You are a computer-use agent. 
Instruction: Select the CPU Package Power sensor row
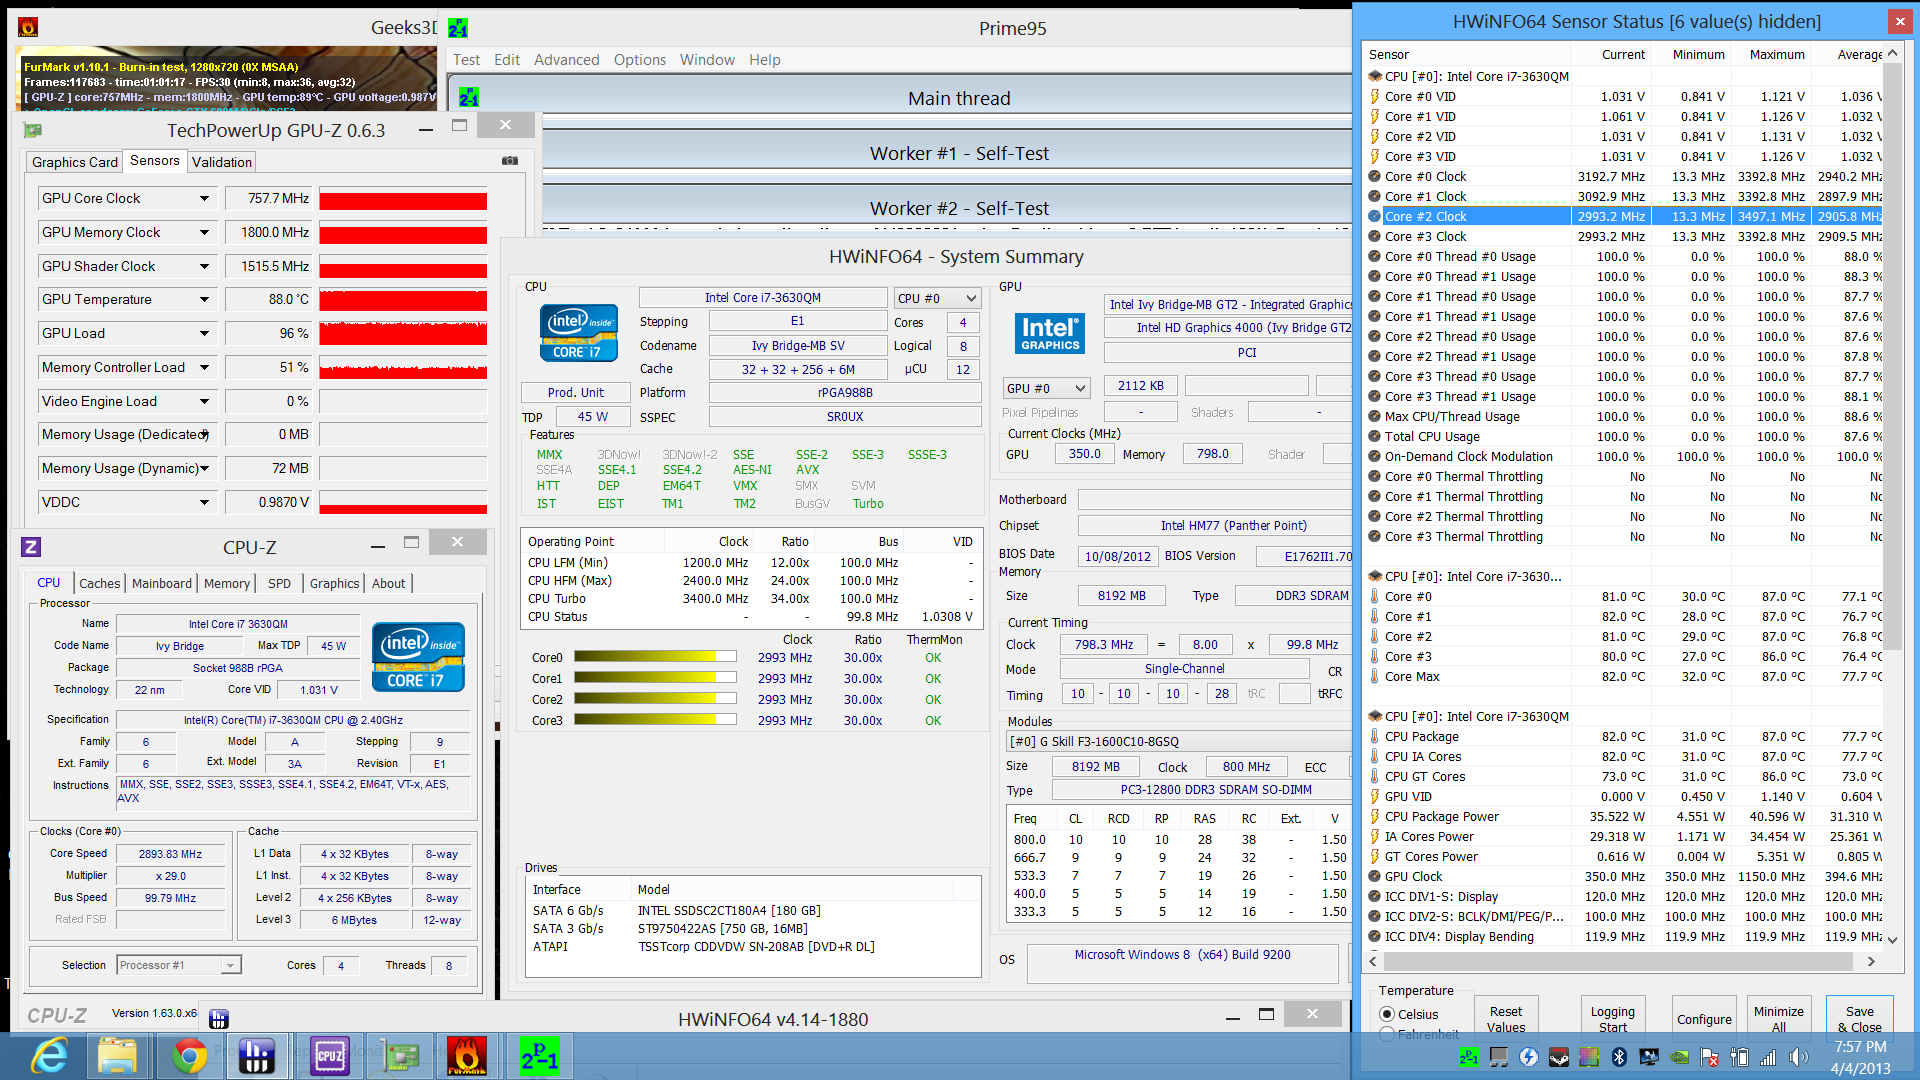[1624, 816]
